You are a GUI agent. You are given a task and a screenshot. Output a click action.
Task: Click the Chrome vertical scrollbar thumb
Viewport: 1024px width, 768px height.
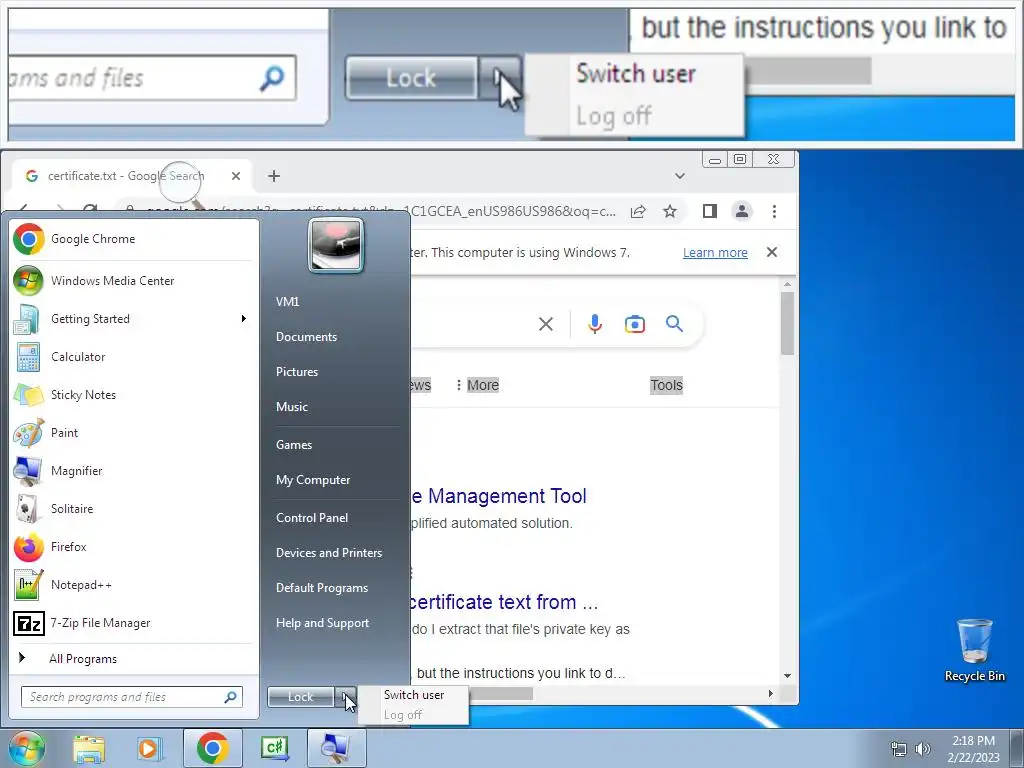click(x=788, y=324)
